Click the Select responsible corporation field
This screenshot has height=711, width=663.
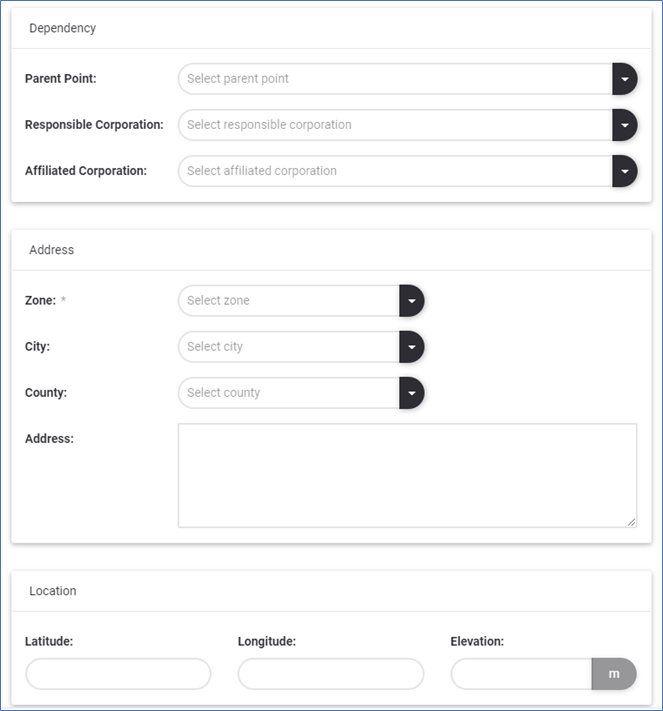[x=394, y=125]
